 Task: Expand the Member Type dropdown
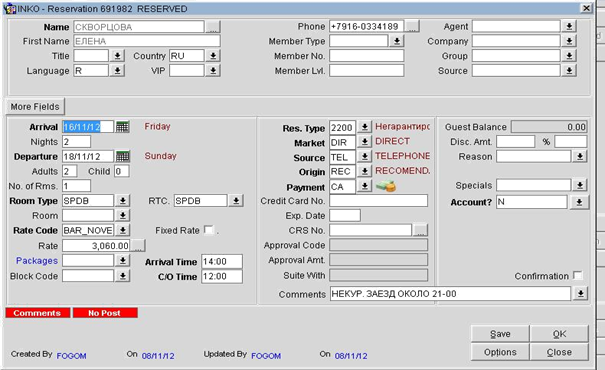(397, 41)
